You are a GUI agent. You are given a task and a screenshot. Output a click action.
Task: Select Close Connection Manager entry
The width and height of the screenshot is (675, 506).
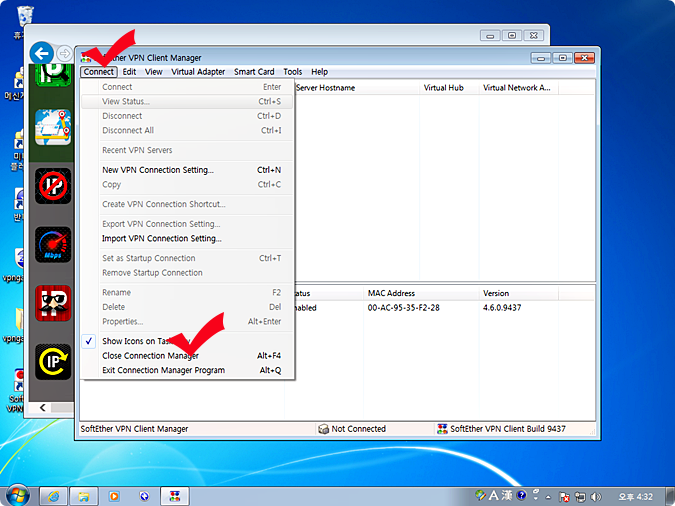click(x=188, y=356)
